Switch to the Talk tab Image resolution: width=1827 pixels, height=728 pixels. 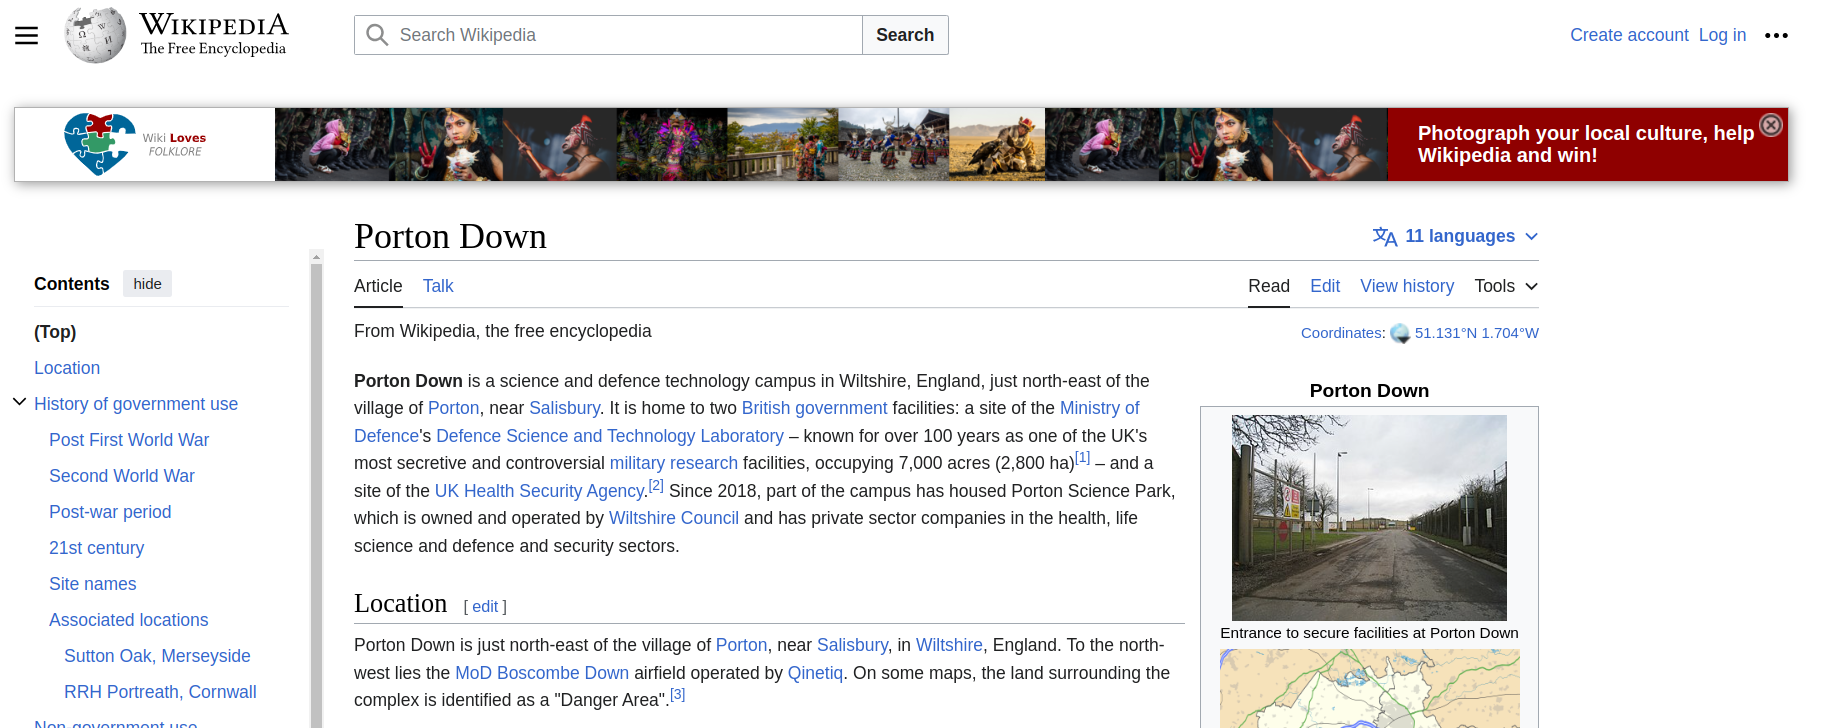[x=437, y=286]
